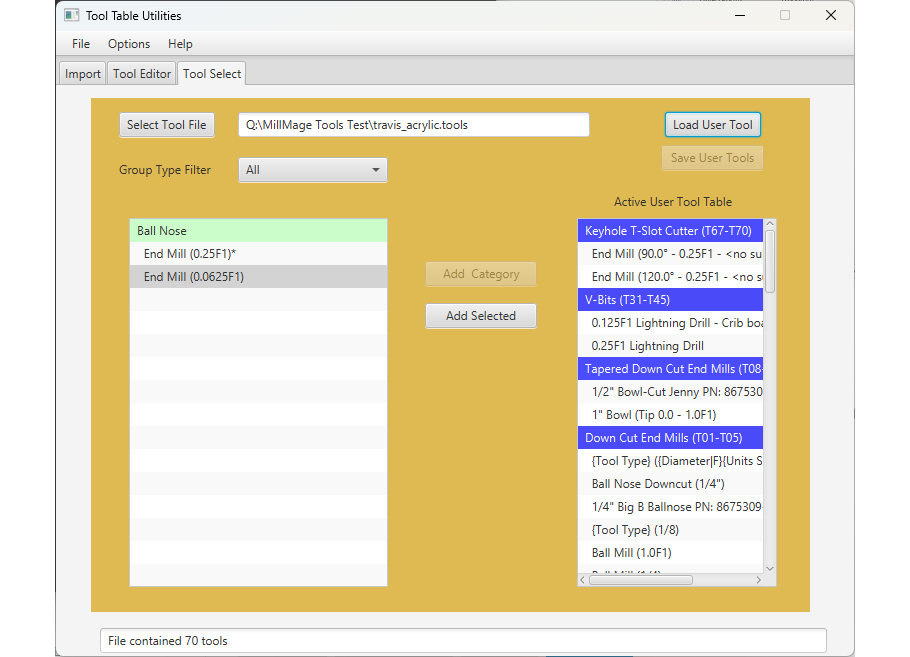Click the down arrow on the tool table scrollbar
The image size is (910, 657).
769,568
